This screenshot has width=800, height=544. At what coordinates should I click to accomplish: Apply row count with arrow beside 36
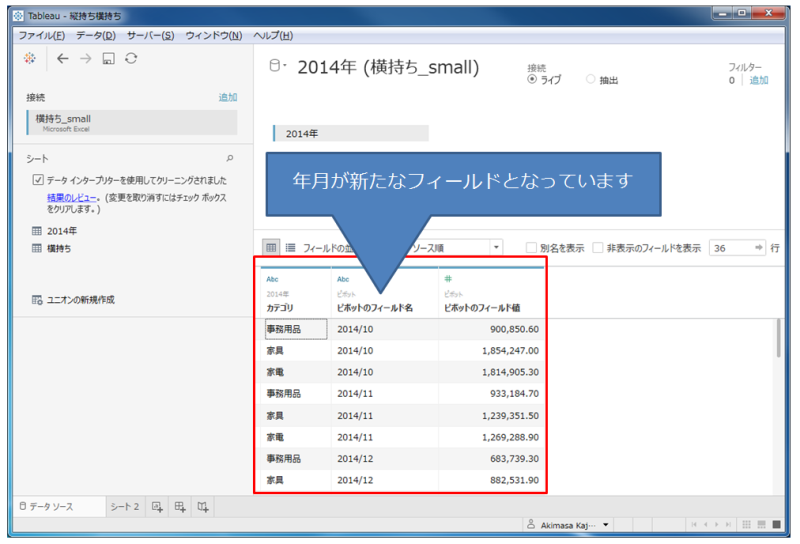(x=759, y=248)
